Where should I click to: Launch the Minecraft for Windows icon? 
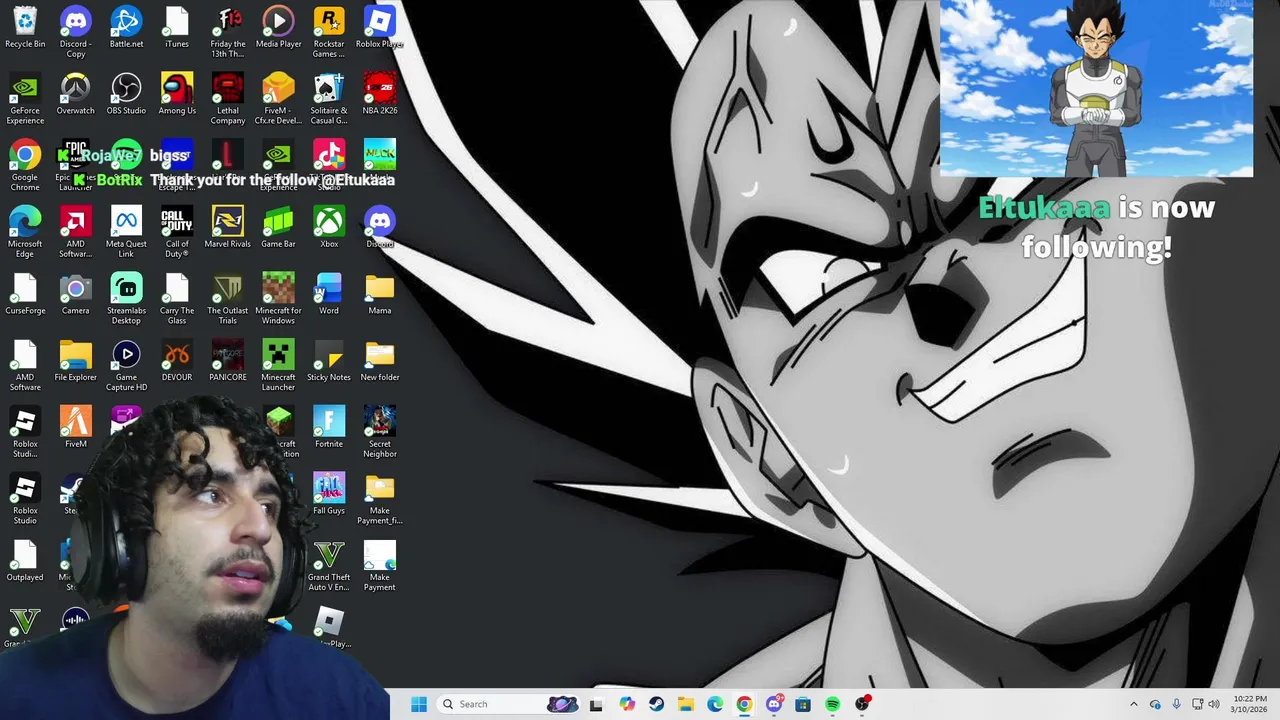point(278,298)
